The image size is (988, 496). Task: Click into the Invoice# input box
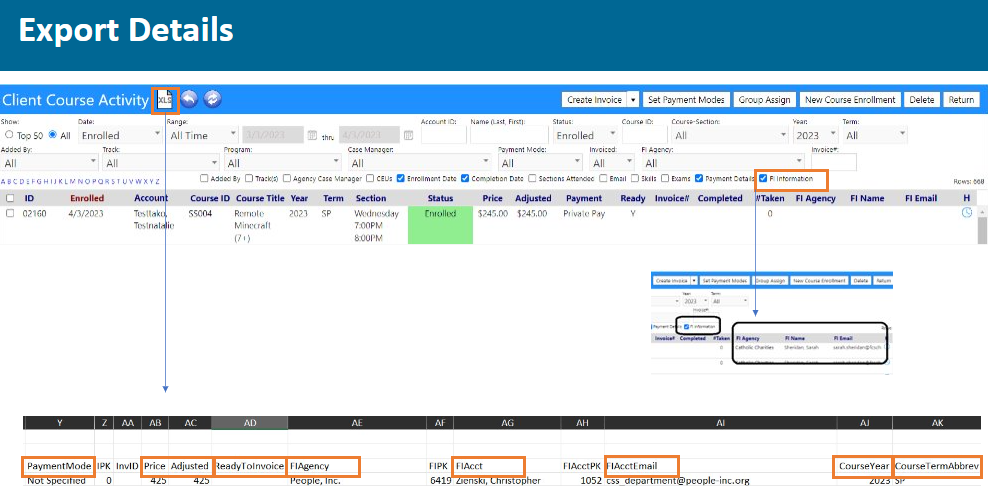(834, 163)
